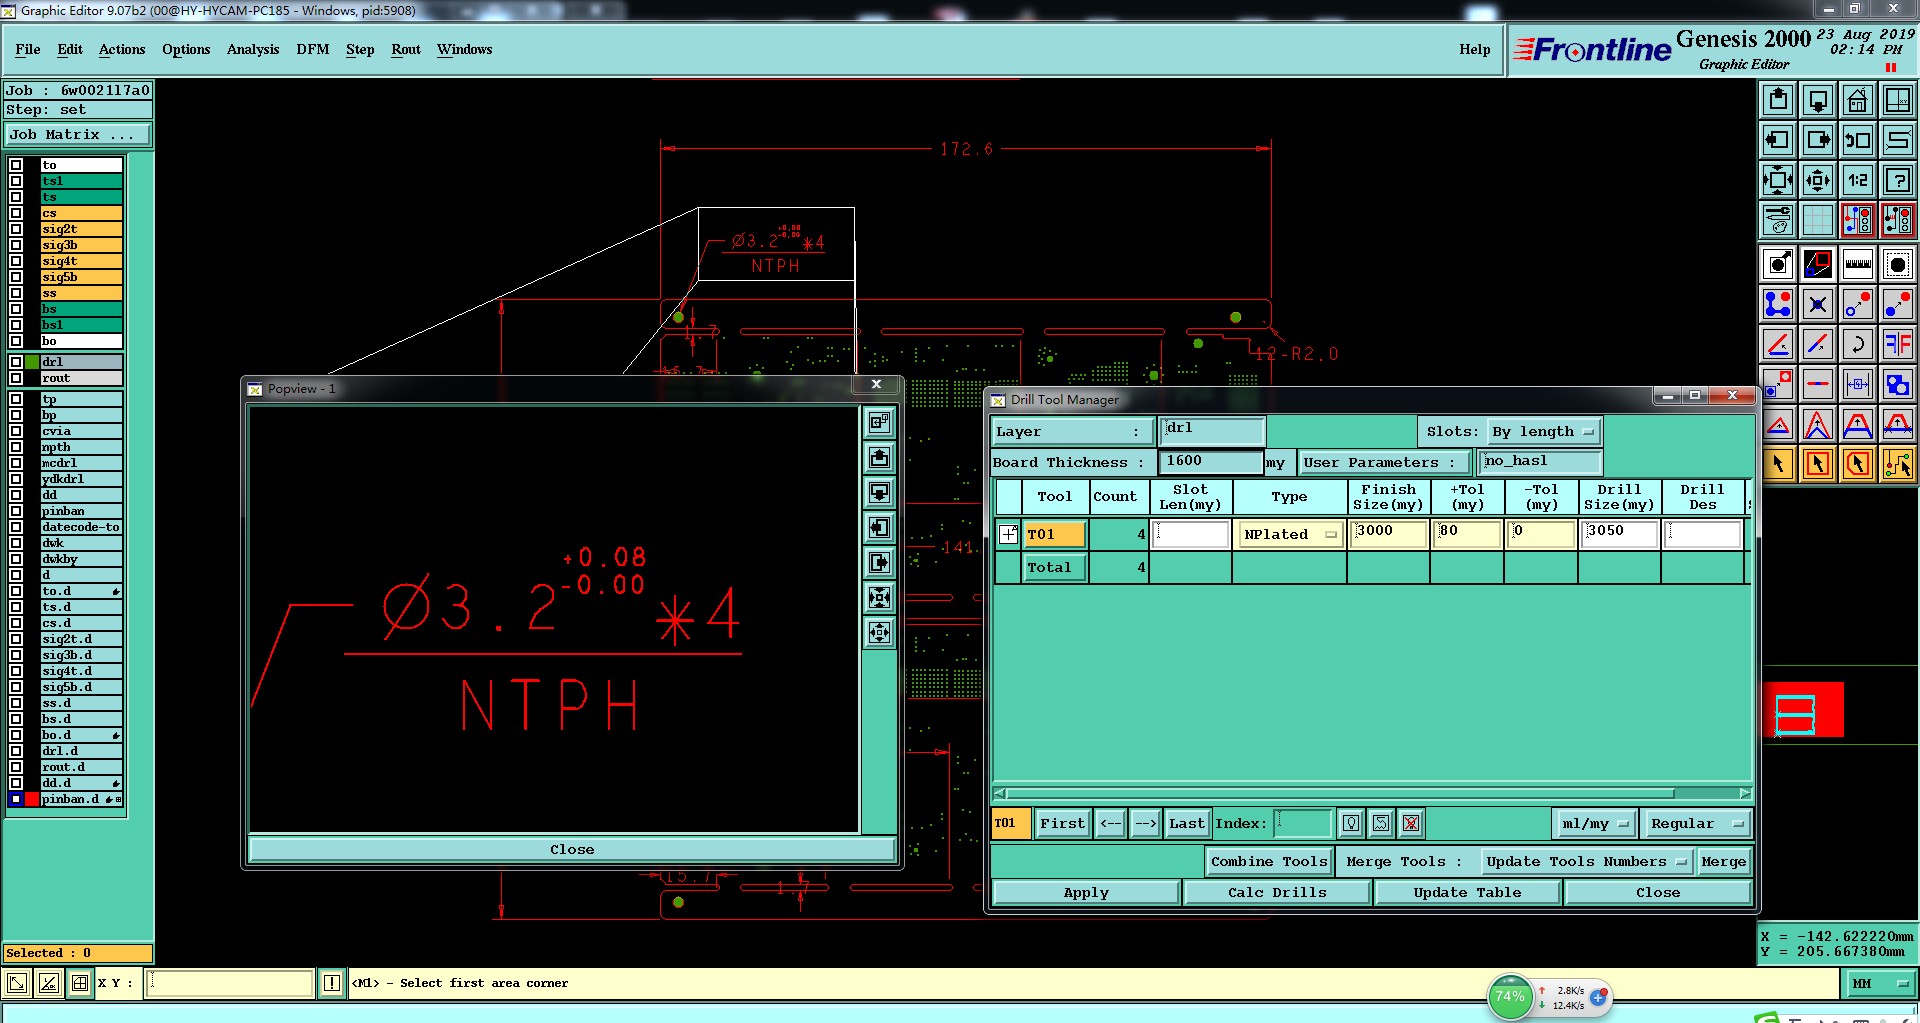This screenshot has width=1920, height=1023.
Task: Open the Slots By length dropdown
Action: pos(1545,432)
